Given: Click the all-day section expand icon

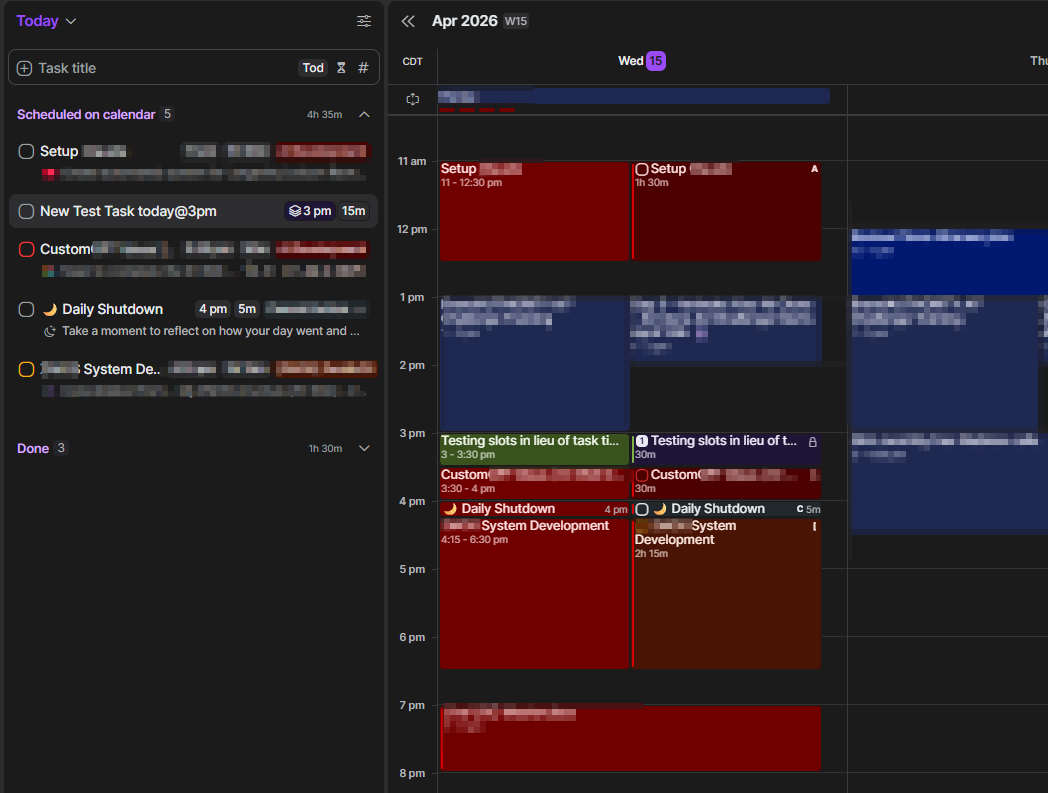Looking at the screenshot, I should [x=413, y=99].
